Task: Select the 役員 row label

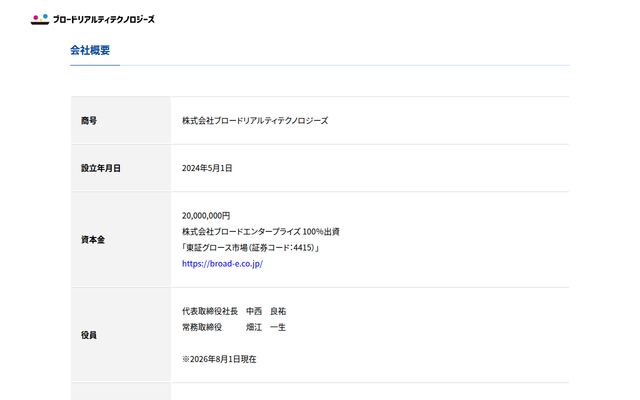Action: [89, 335]
